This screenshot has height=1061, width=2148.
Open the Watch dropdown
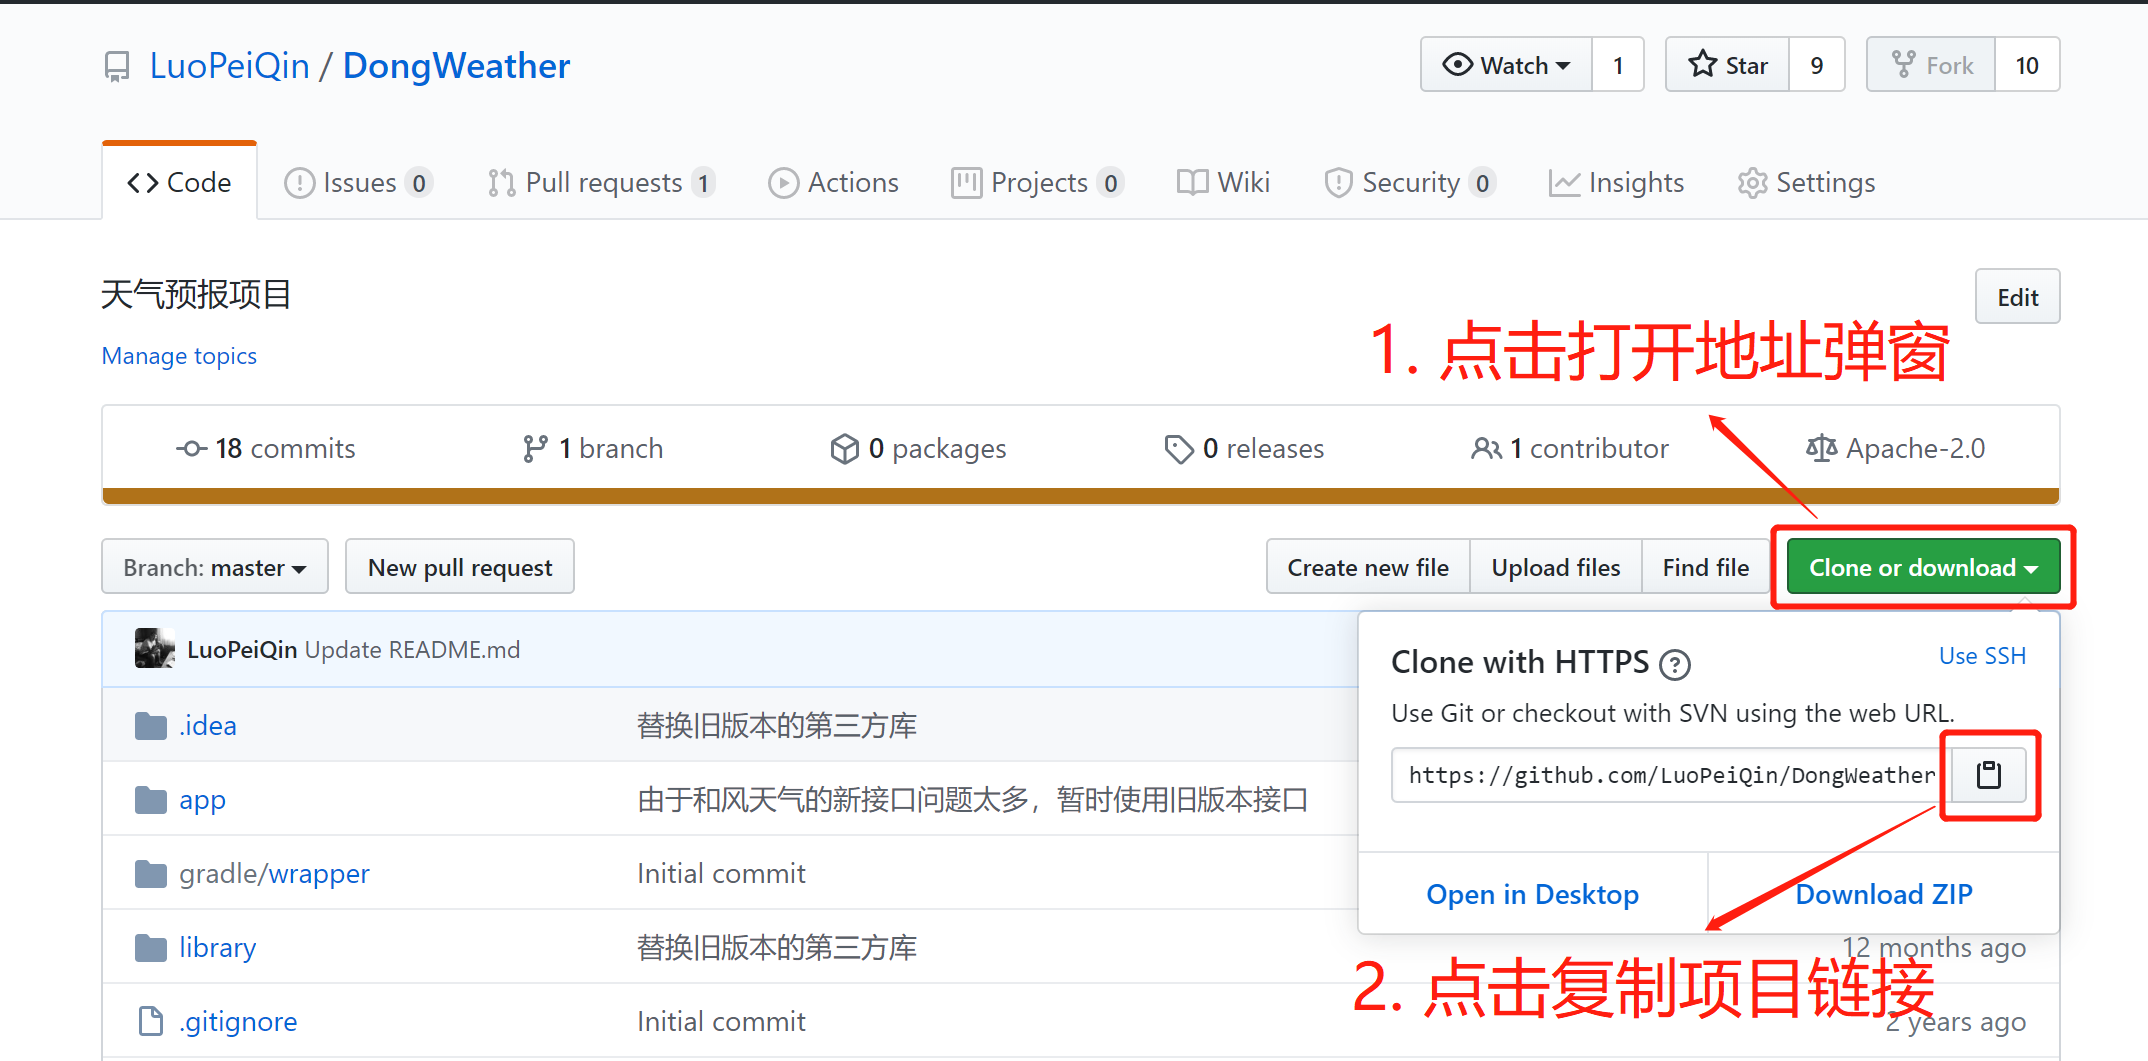coord(1506,65)
